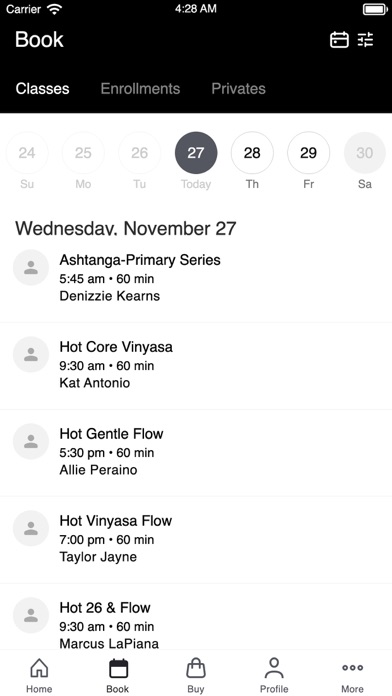Tap the More three-dots icon
Screen dimensions: 392x696
(x=352, y=668)
